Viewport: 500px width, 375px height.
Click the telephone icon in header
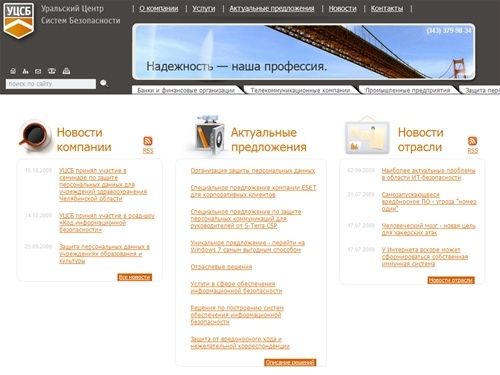52,71
